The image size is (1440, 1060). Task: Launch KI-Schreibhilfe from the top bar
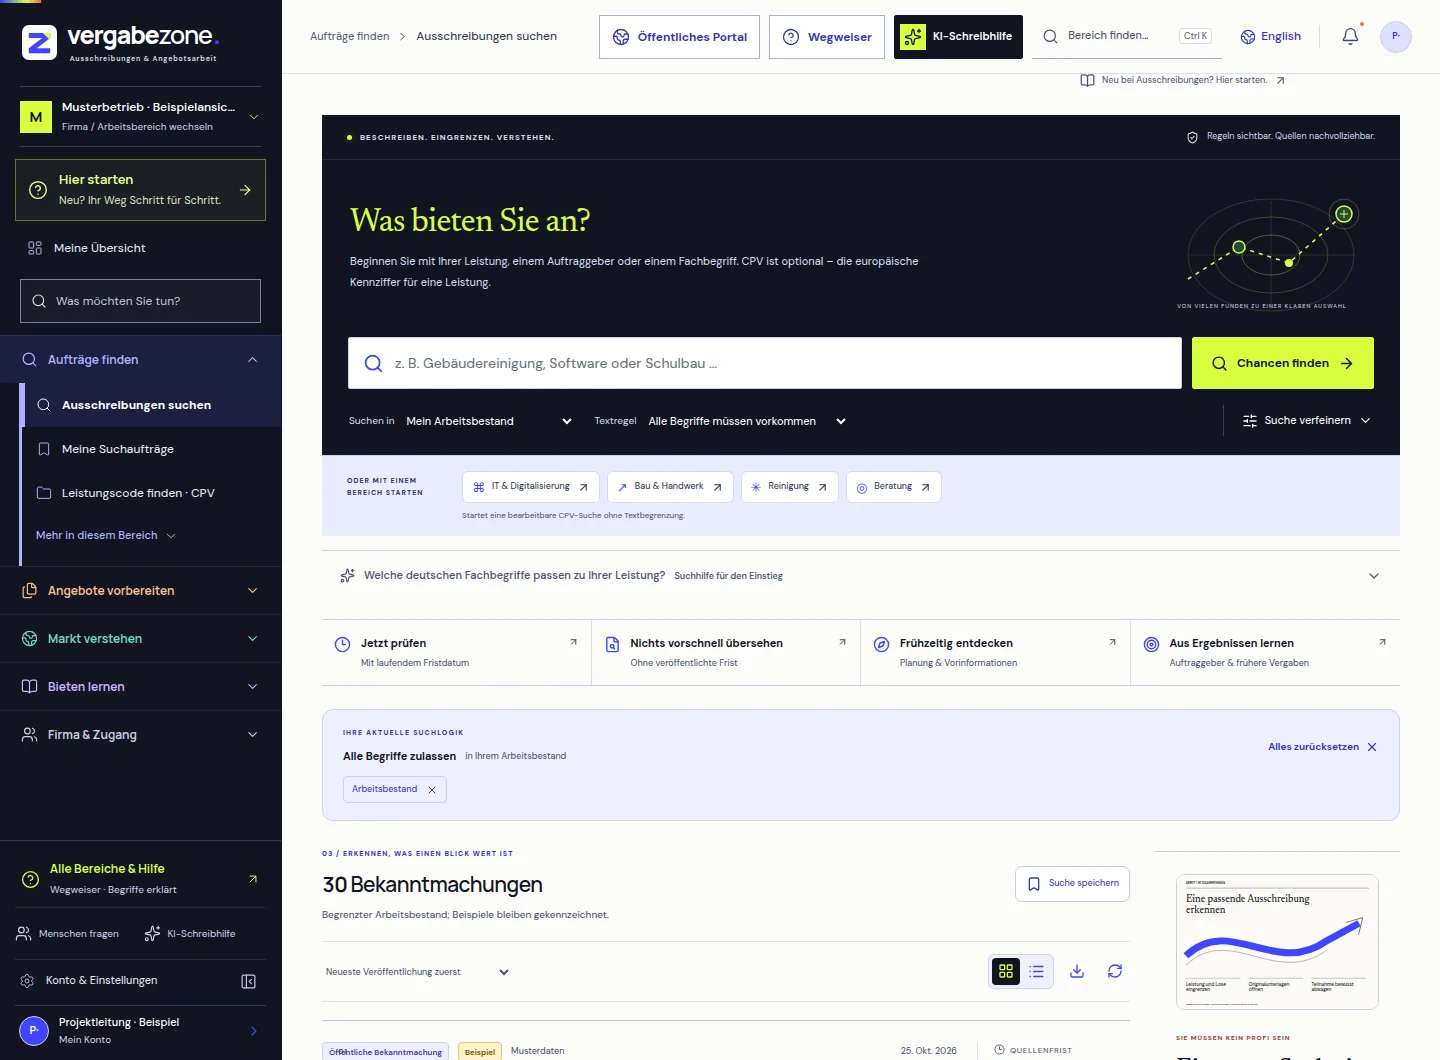click(x=958, y=37)
